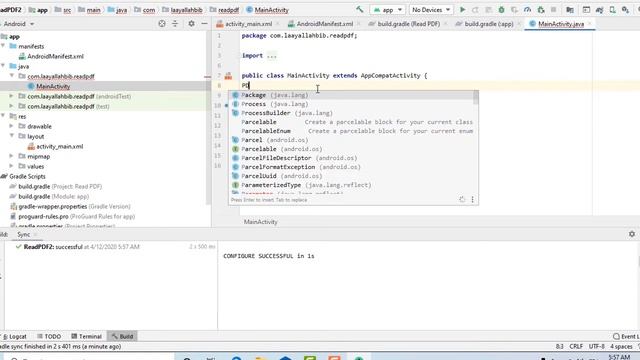Select Package (java.lang) completion suggestion
This screenshot has height=360, width=640.
pyautogui.click(x=351, y=95)
